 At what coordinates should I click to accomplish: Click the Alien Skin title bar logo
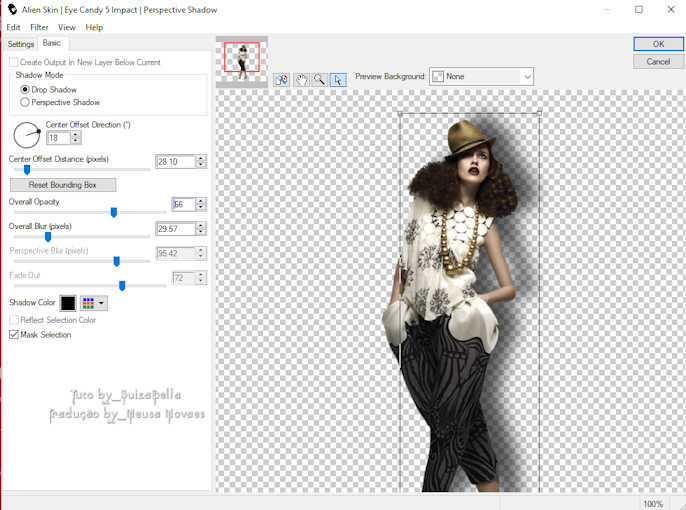[12, 9]
